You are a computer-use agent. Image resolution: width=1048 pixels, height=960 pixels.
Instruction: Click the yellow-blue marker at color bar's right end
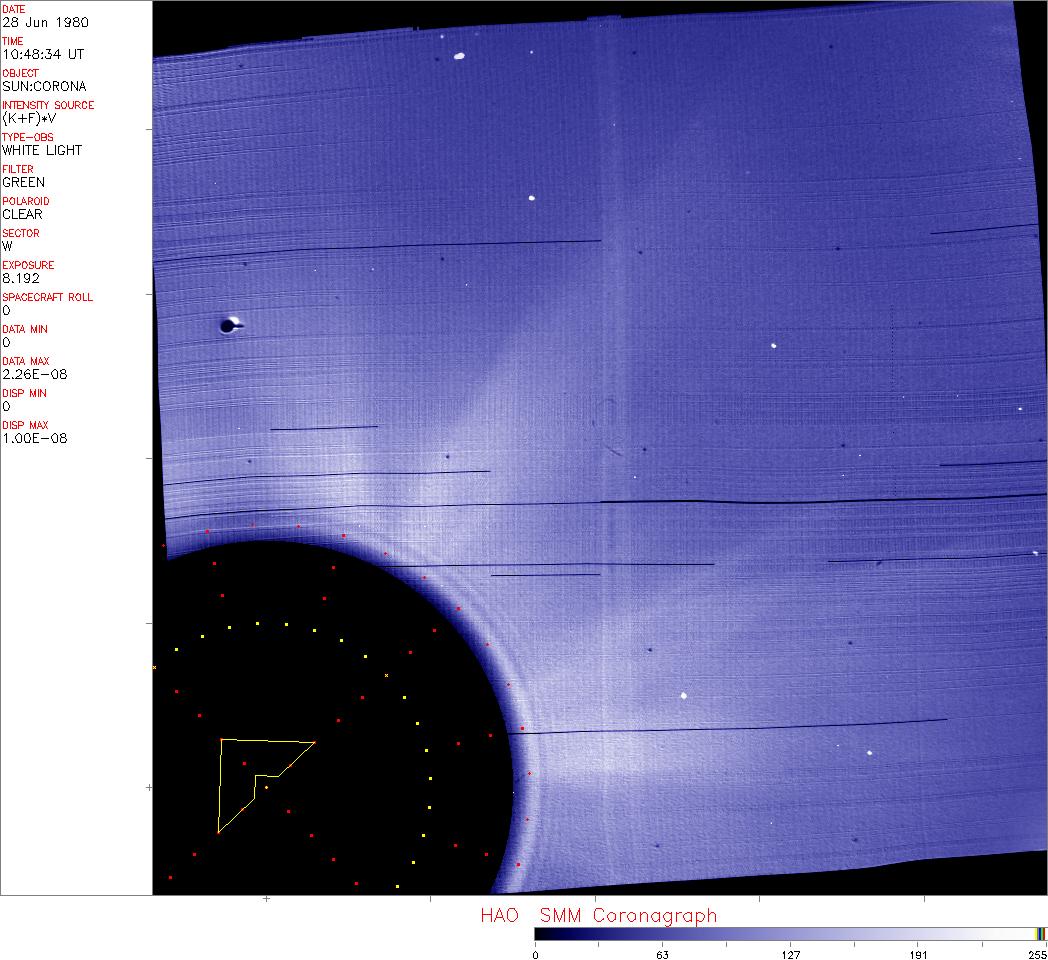click(x=1040, y=933)
